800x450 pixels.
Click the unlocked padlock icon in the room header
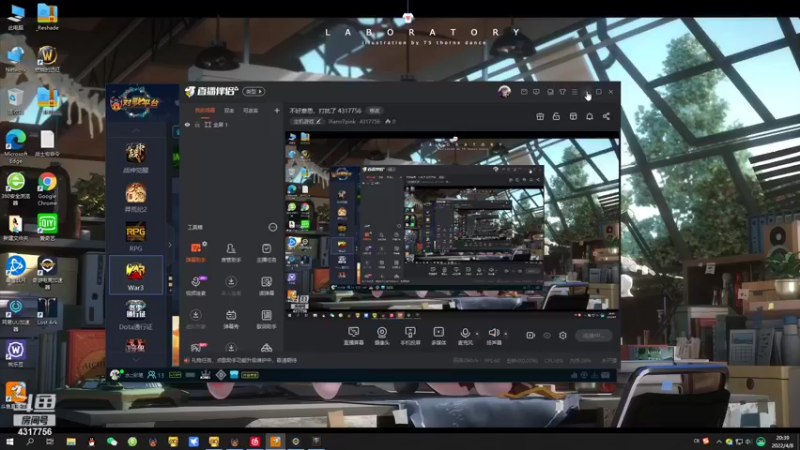point(556,116)
